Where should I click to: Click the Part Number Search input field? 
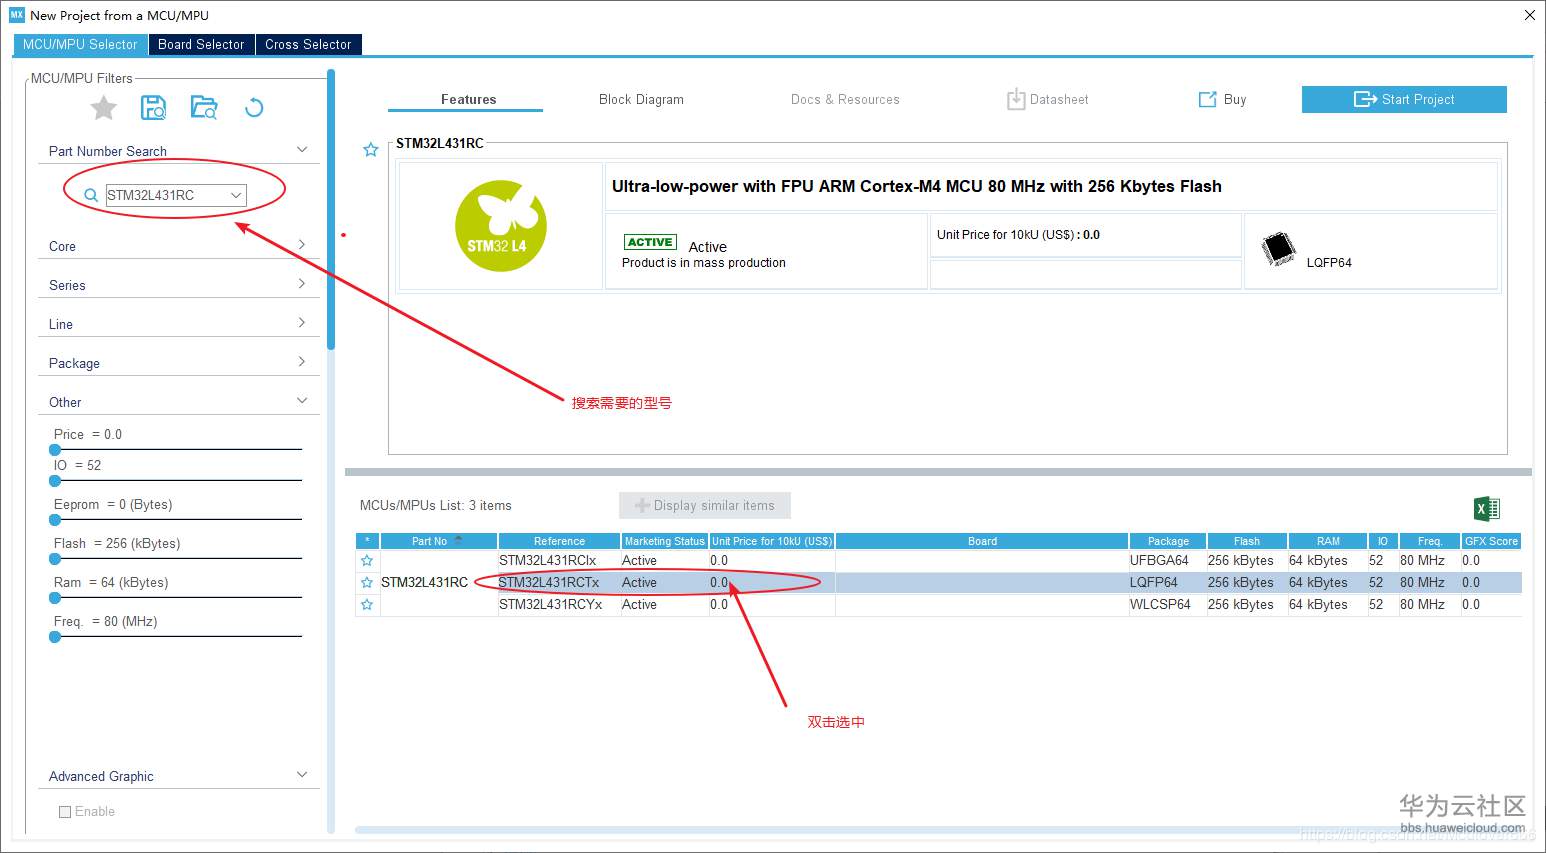coord(166,195)
